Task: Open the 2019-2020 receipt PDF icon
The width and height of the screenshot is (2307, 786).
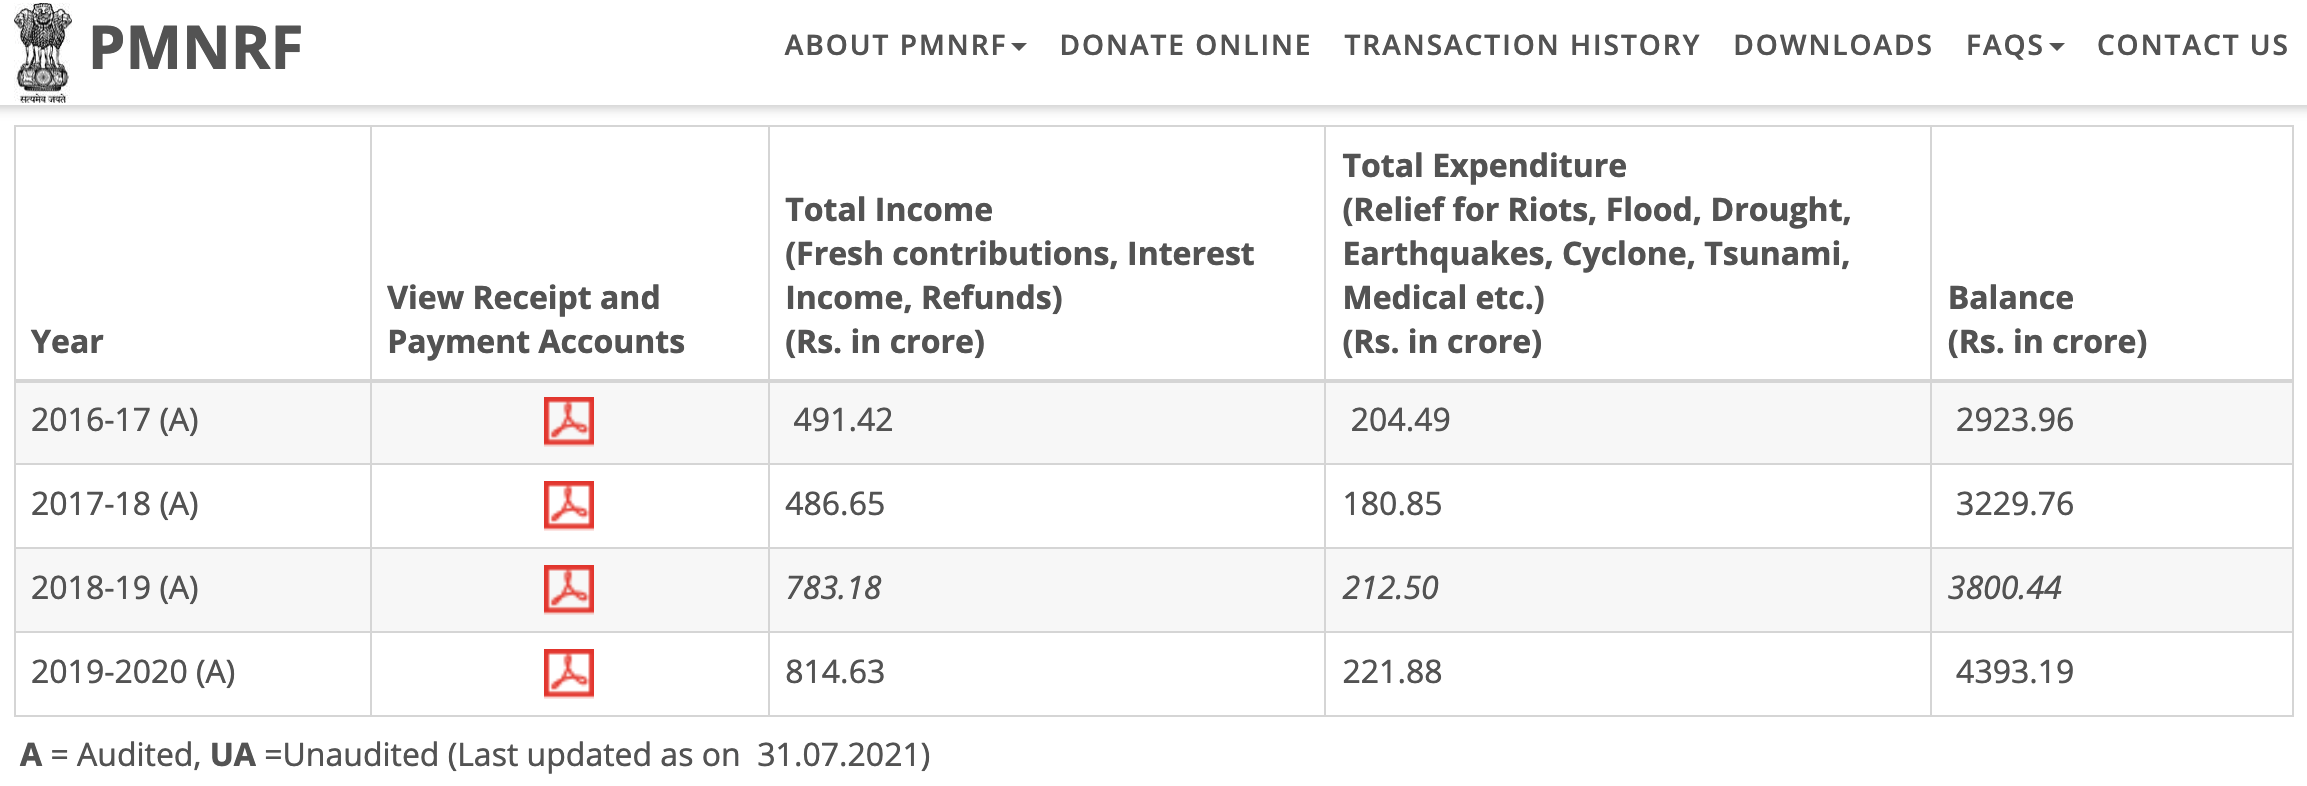Action: click(x=568, y=673)
